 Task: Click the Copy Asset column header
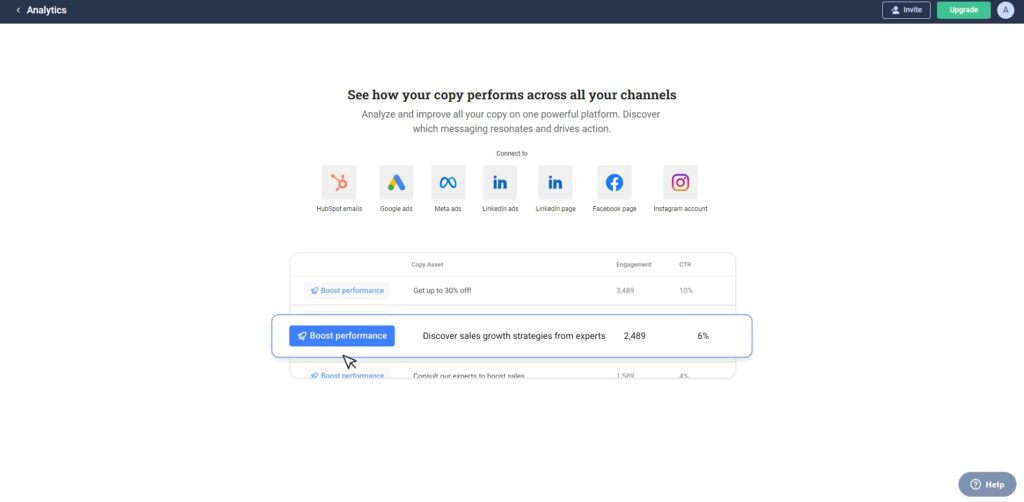pos(427,265)
